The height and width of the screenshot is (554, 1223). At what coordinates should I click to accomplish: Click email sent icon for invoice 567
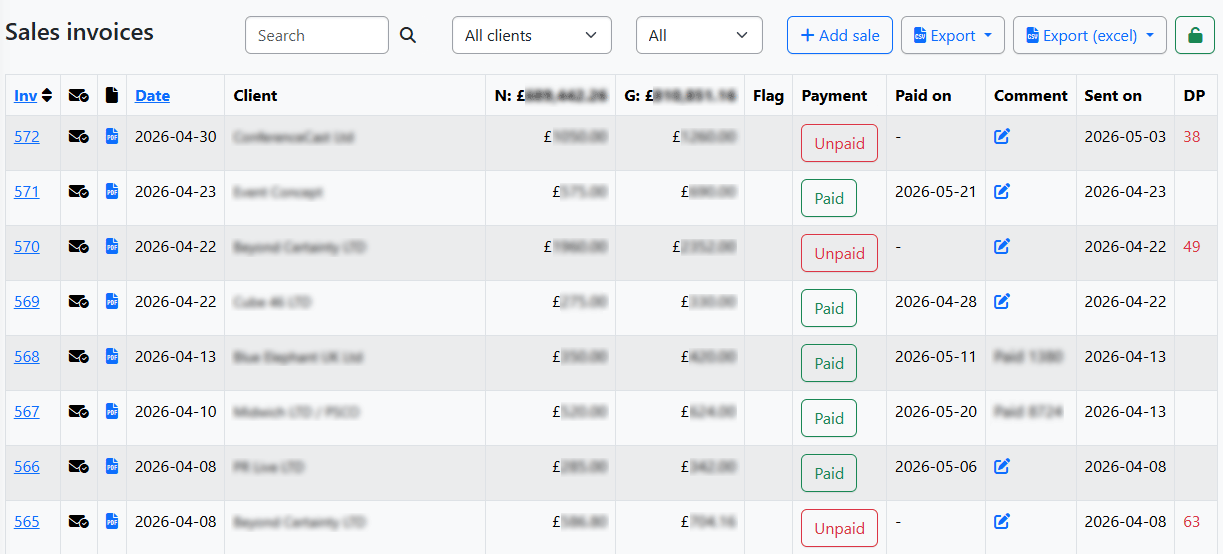pos(78,411)
